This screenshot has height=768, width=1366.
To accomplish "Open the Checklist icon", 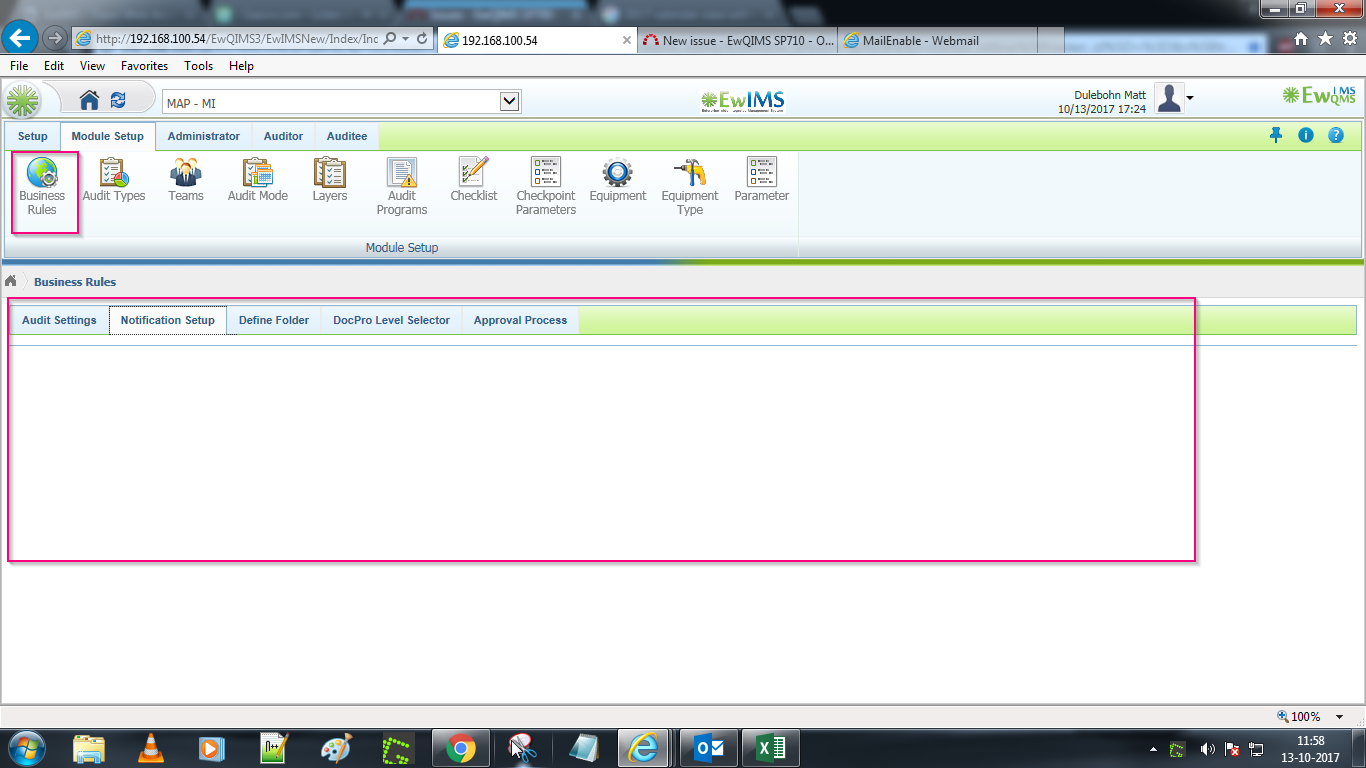I will pyautogui.click(x=474, y=181).
